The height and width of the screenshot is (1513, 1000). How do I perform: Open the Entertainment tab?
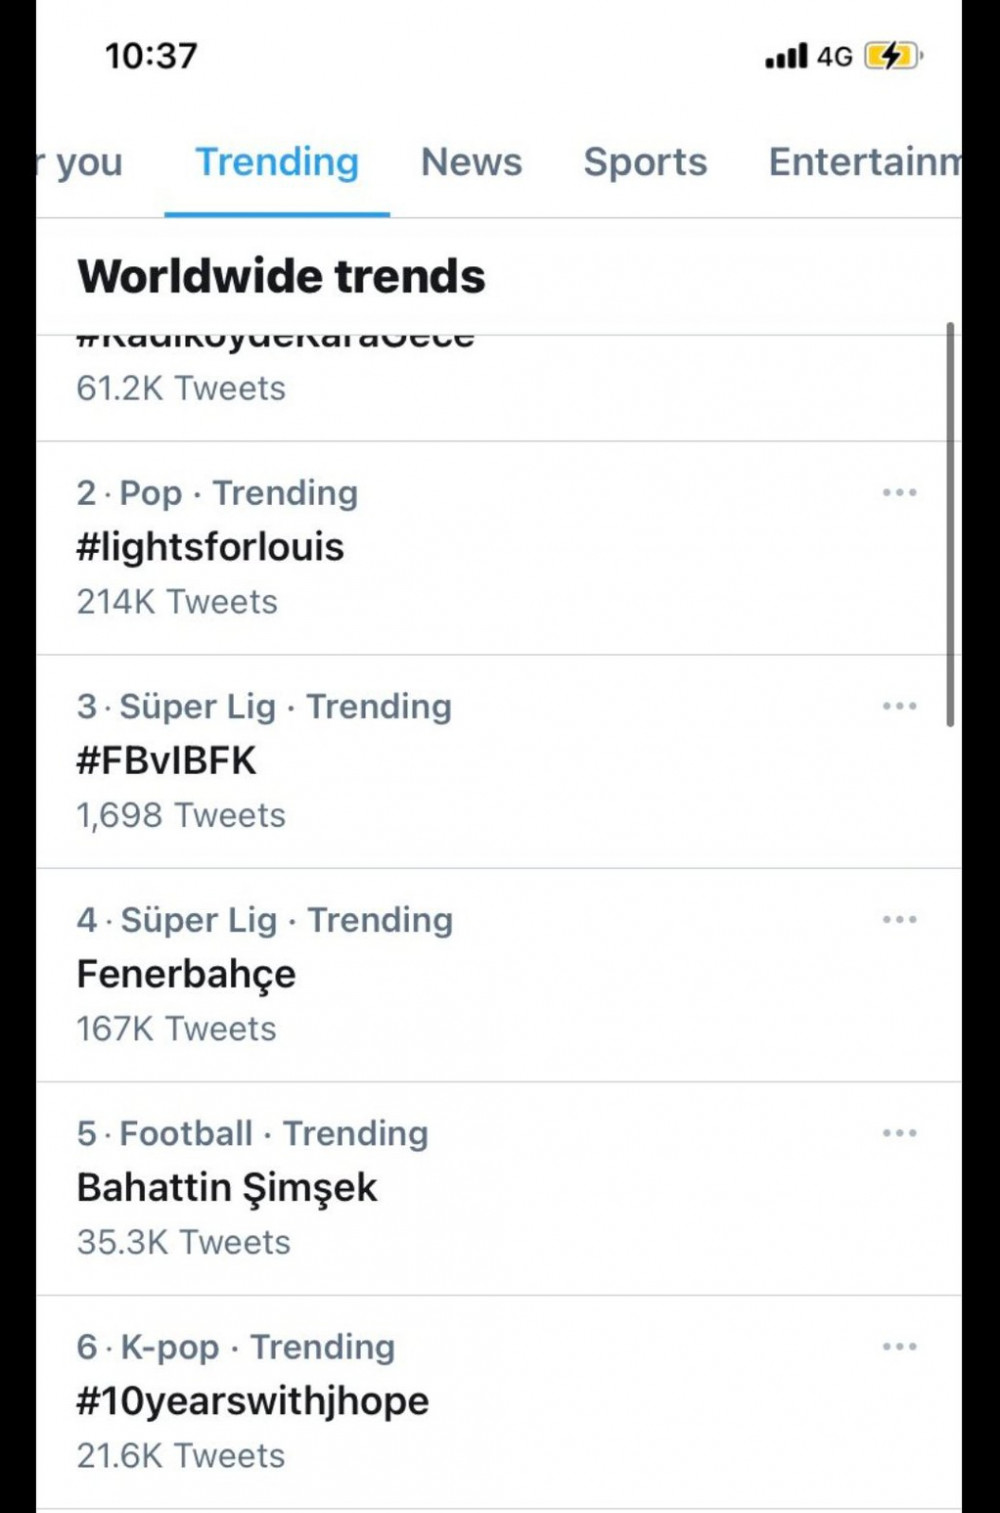click(x=864, y=162)
